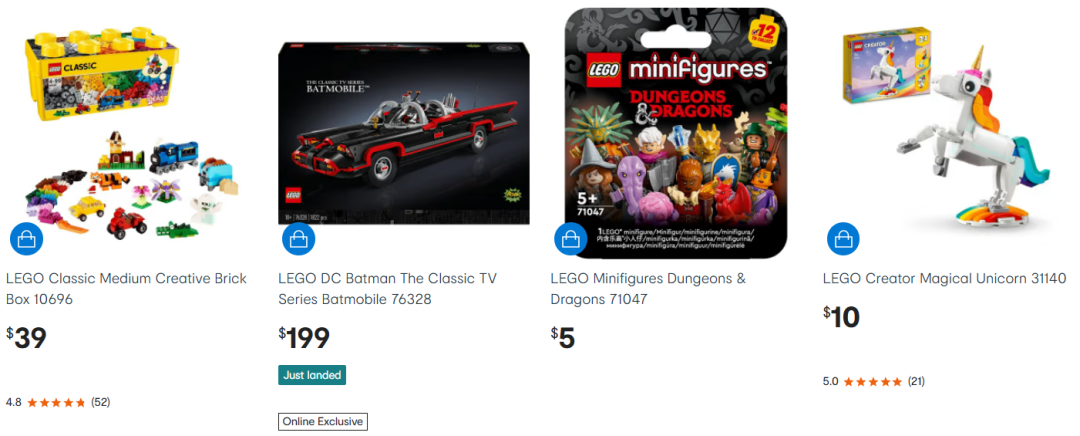
Task: Add Magical Unicorn 31140 to bag
Action: tap(843, 239)
